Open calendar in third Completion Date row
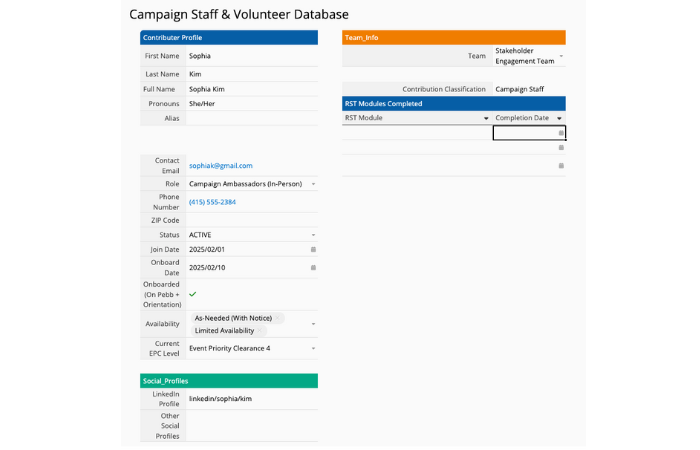The image size is (700, 450). point(561,166)
